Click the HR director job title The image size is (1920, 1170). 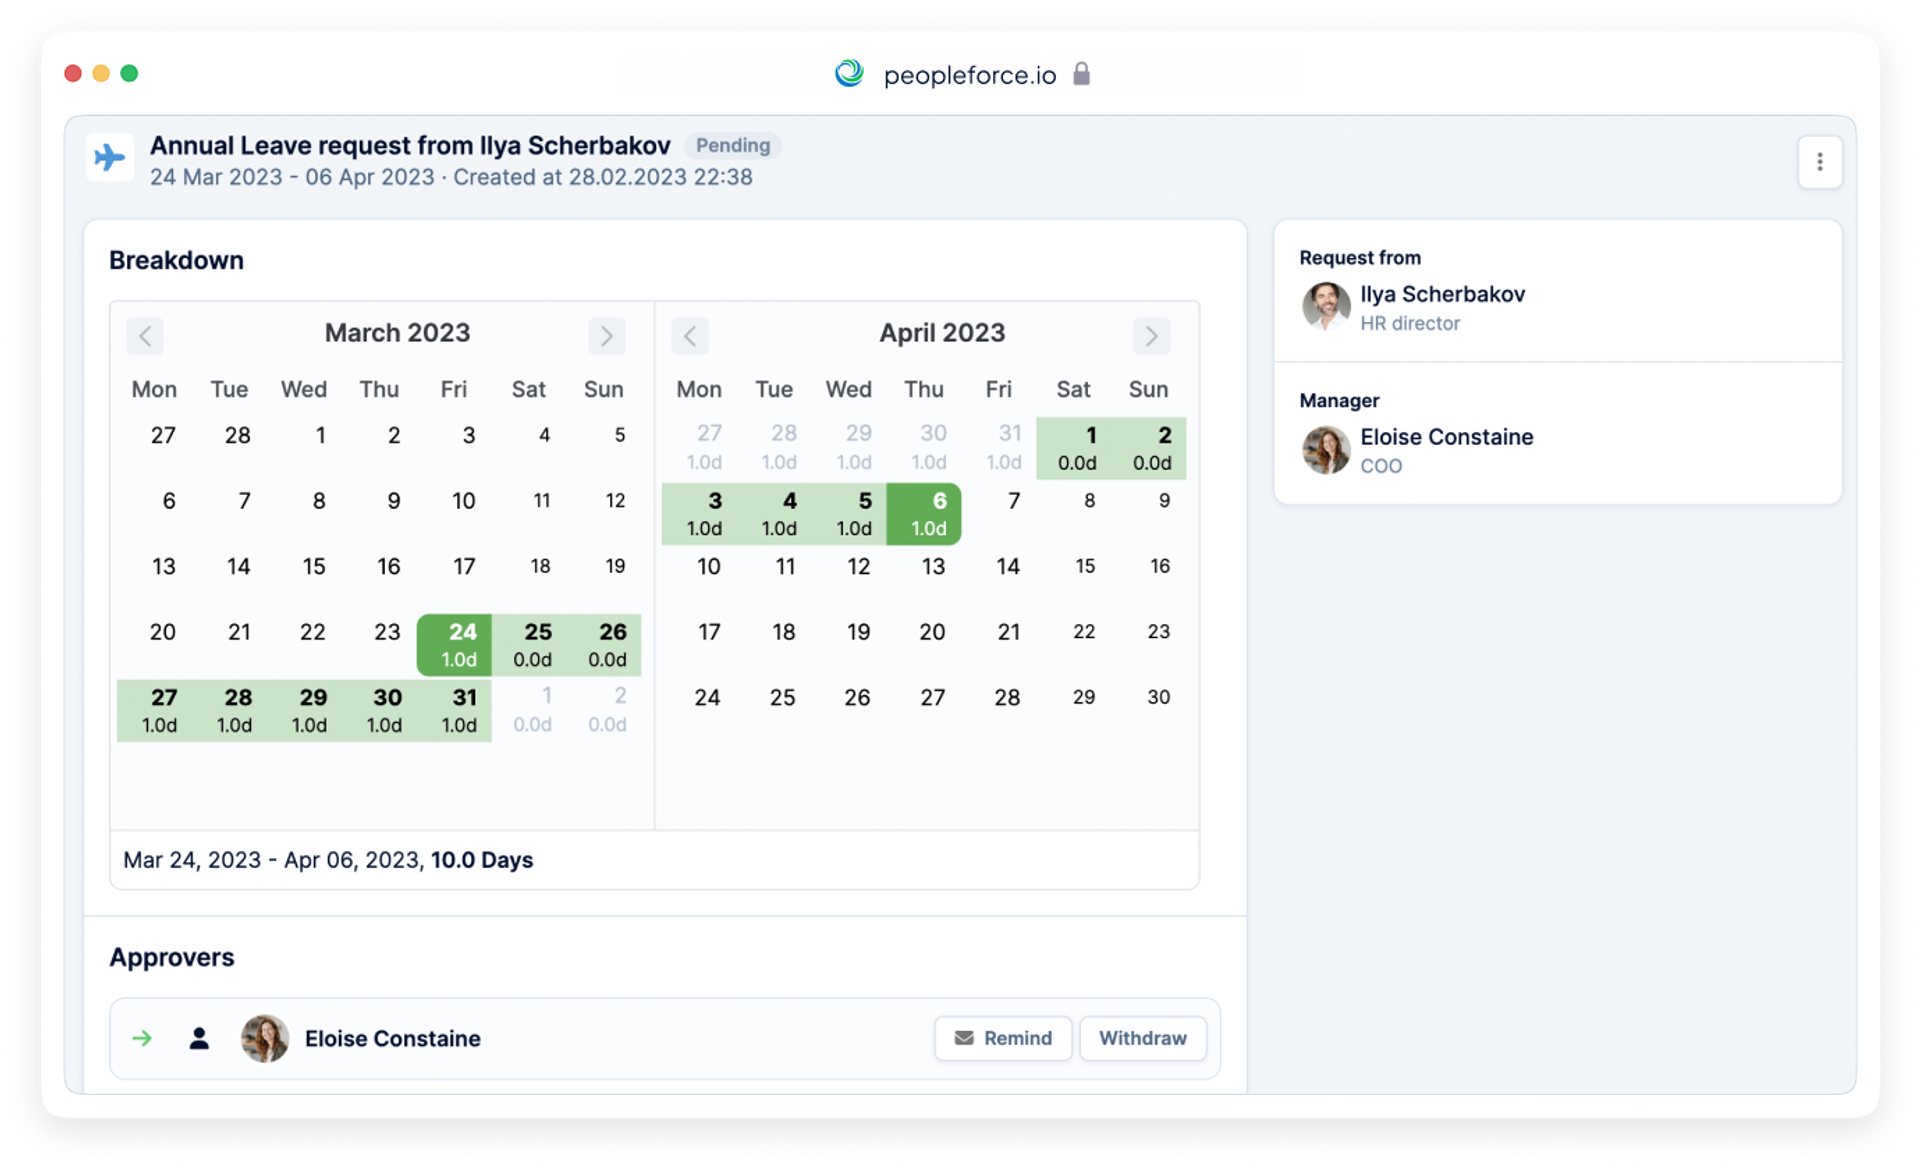tap(1410, 323)
